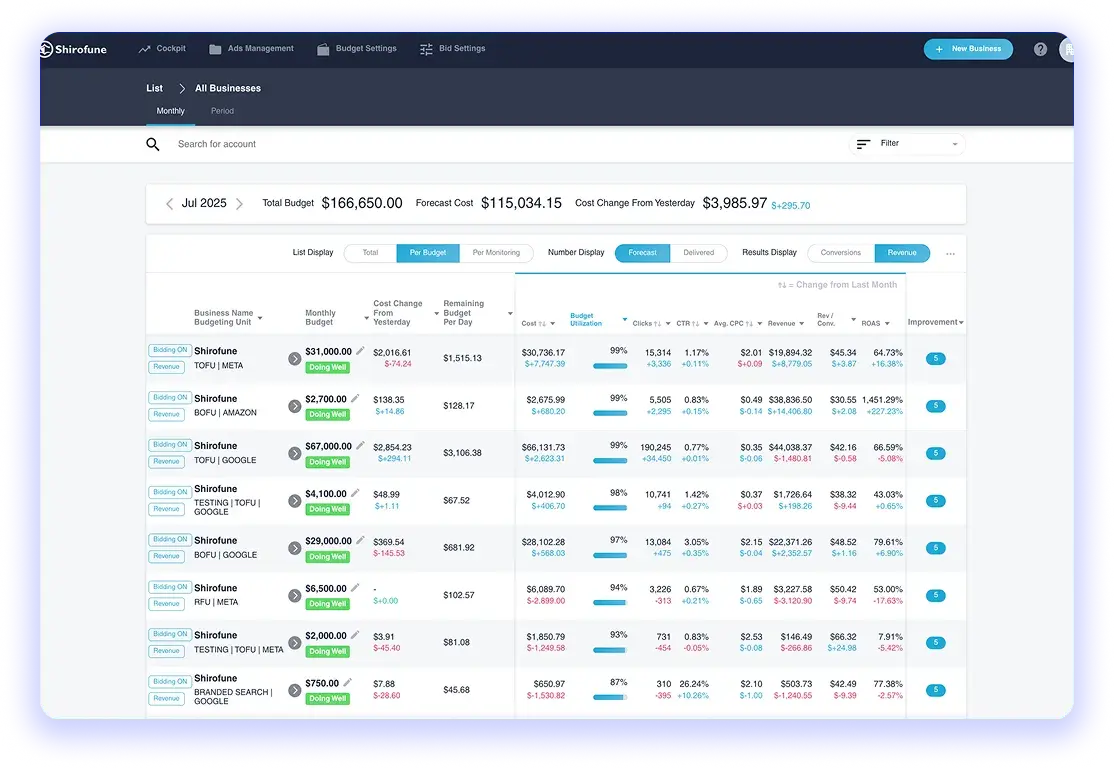
Task: Click improvement badge in RFU | META row
Action: (936, 595)
